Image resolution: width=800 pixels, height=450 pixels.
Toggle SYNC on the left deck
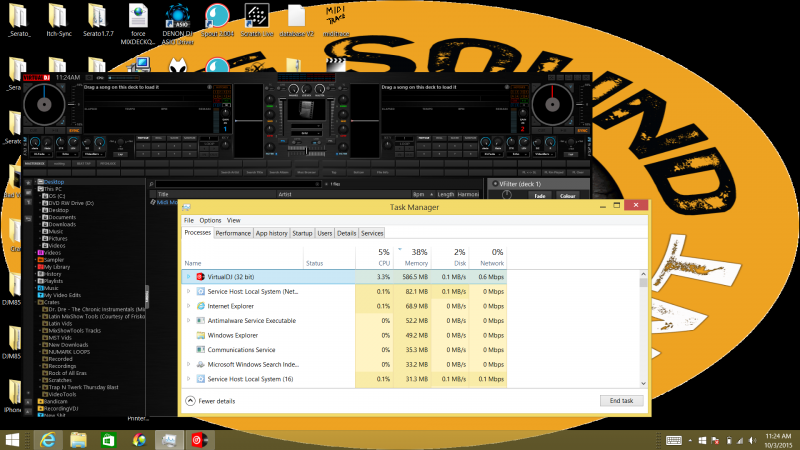pyautogui.click(x=74, y=131)
